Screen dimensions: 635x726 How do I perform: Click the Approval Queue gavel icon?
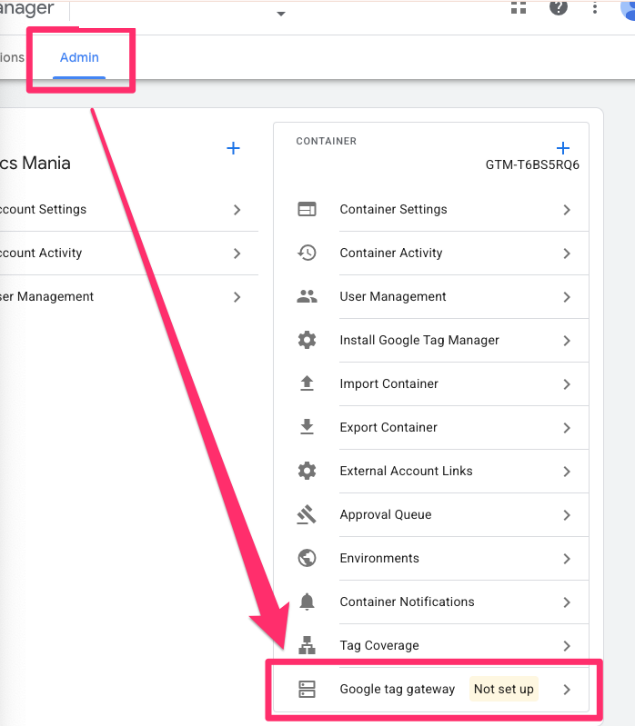click(307, 514)
